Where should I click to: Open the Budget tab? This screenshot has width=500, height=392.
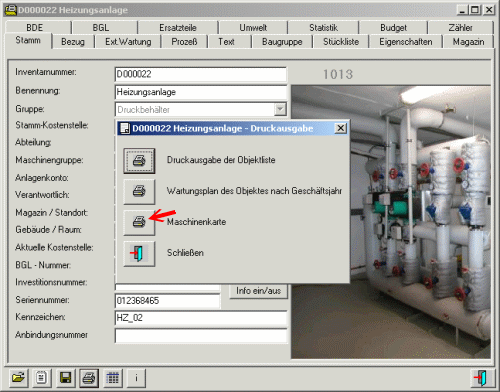[393, 27]
